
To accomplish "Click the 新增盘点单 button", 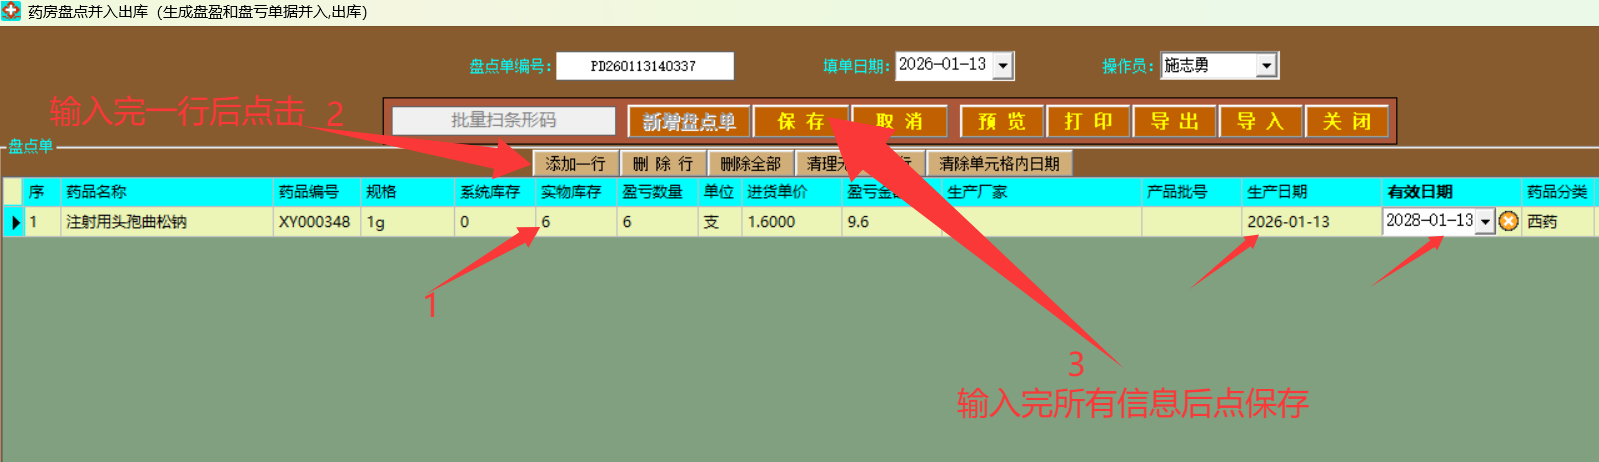I will 688,122.
